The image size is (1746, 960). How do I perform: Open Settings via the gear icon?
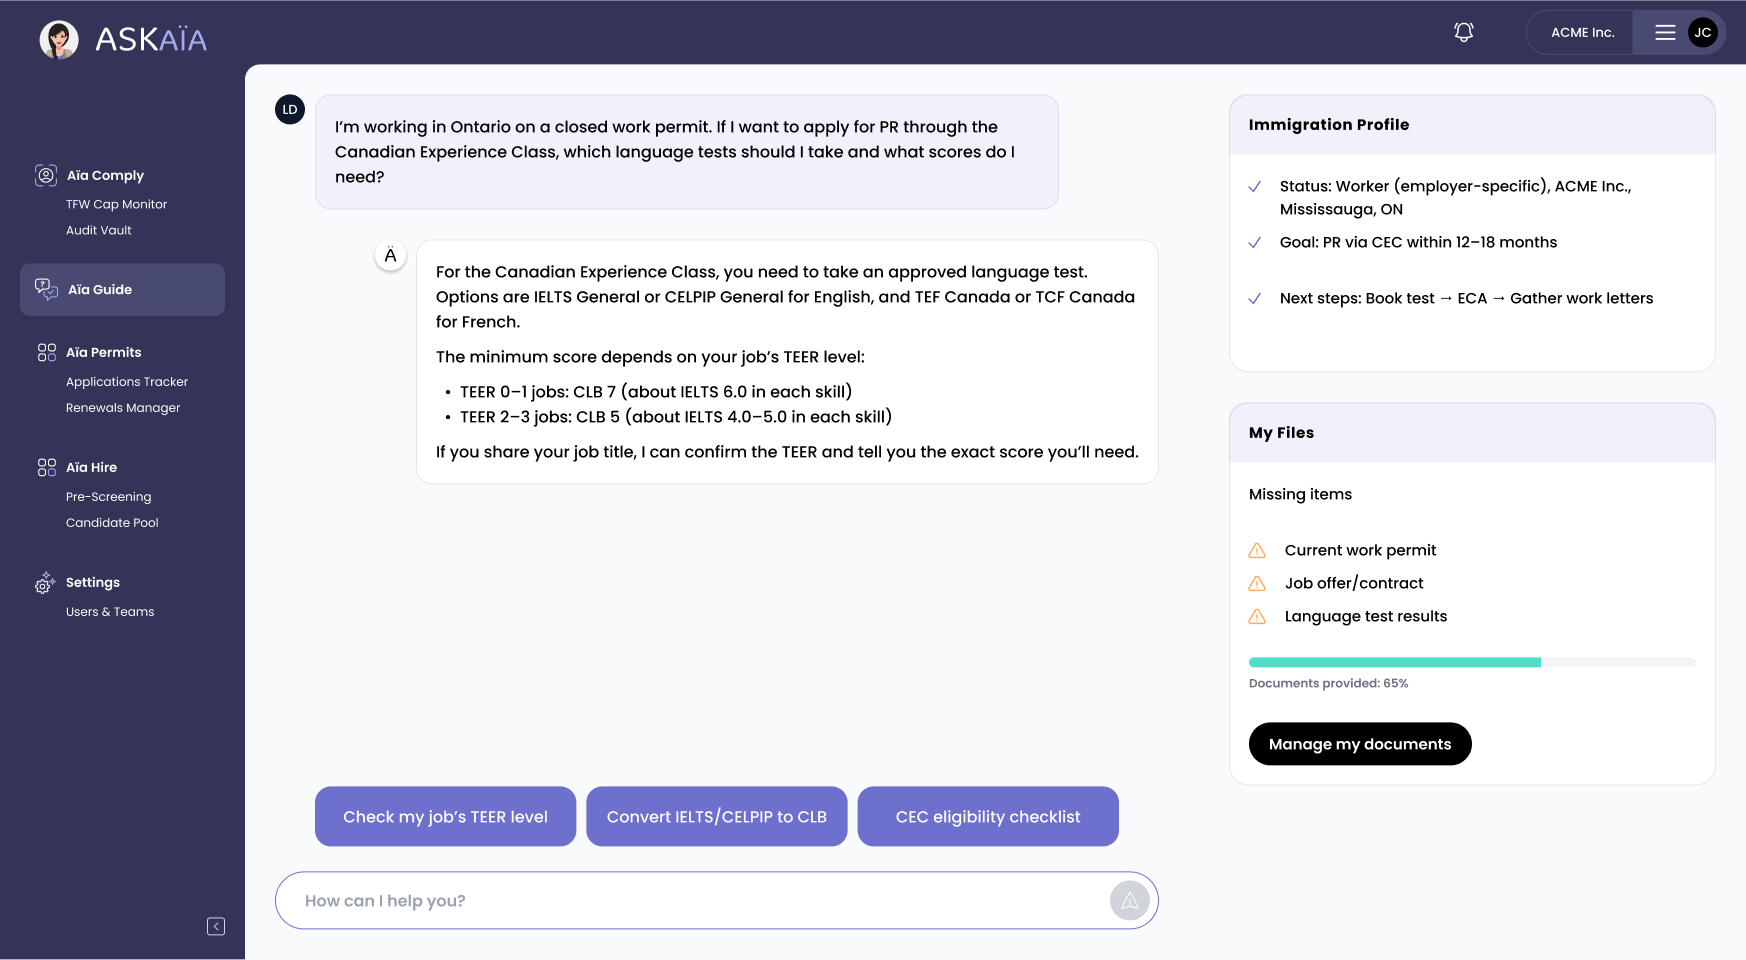(x=45, y=583)
